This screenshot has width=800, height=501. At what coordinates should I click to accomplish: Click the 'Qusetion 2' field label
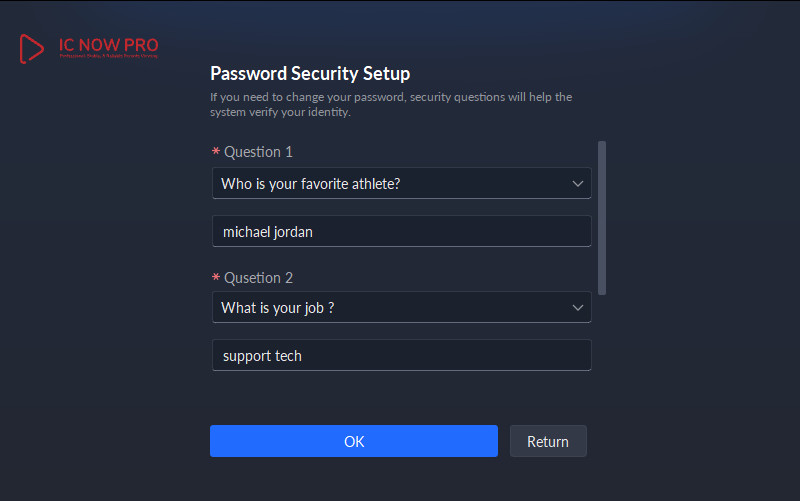(x=258, y=278)
